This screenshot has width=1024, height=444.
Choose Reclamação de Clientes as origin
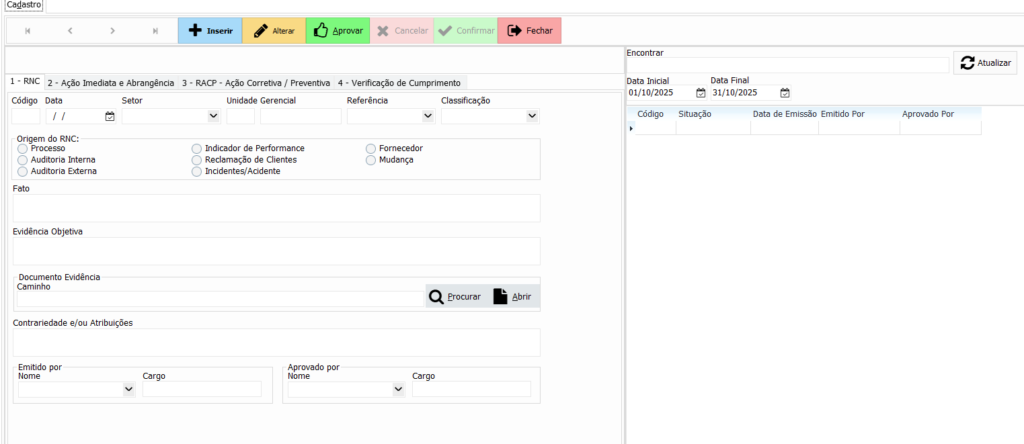[197, 160]
